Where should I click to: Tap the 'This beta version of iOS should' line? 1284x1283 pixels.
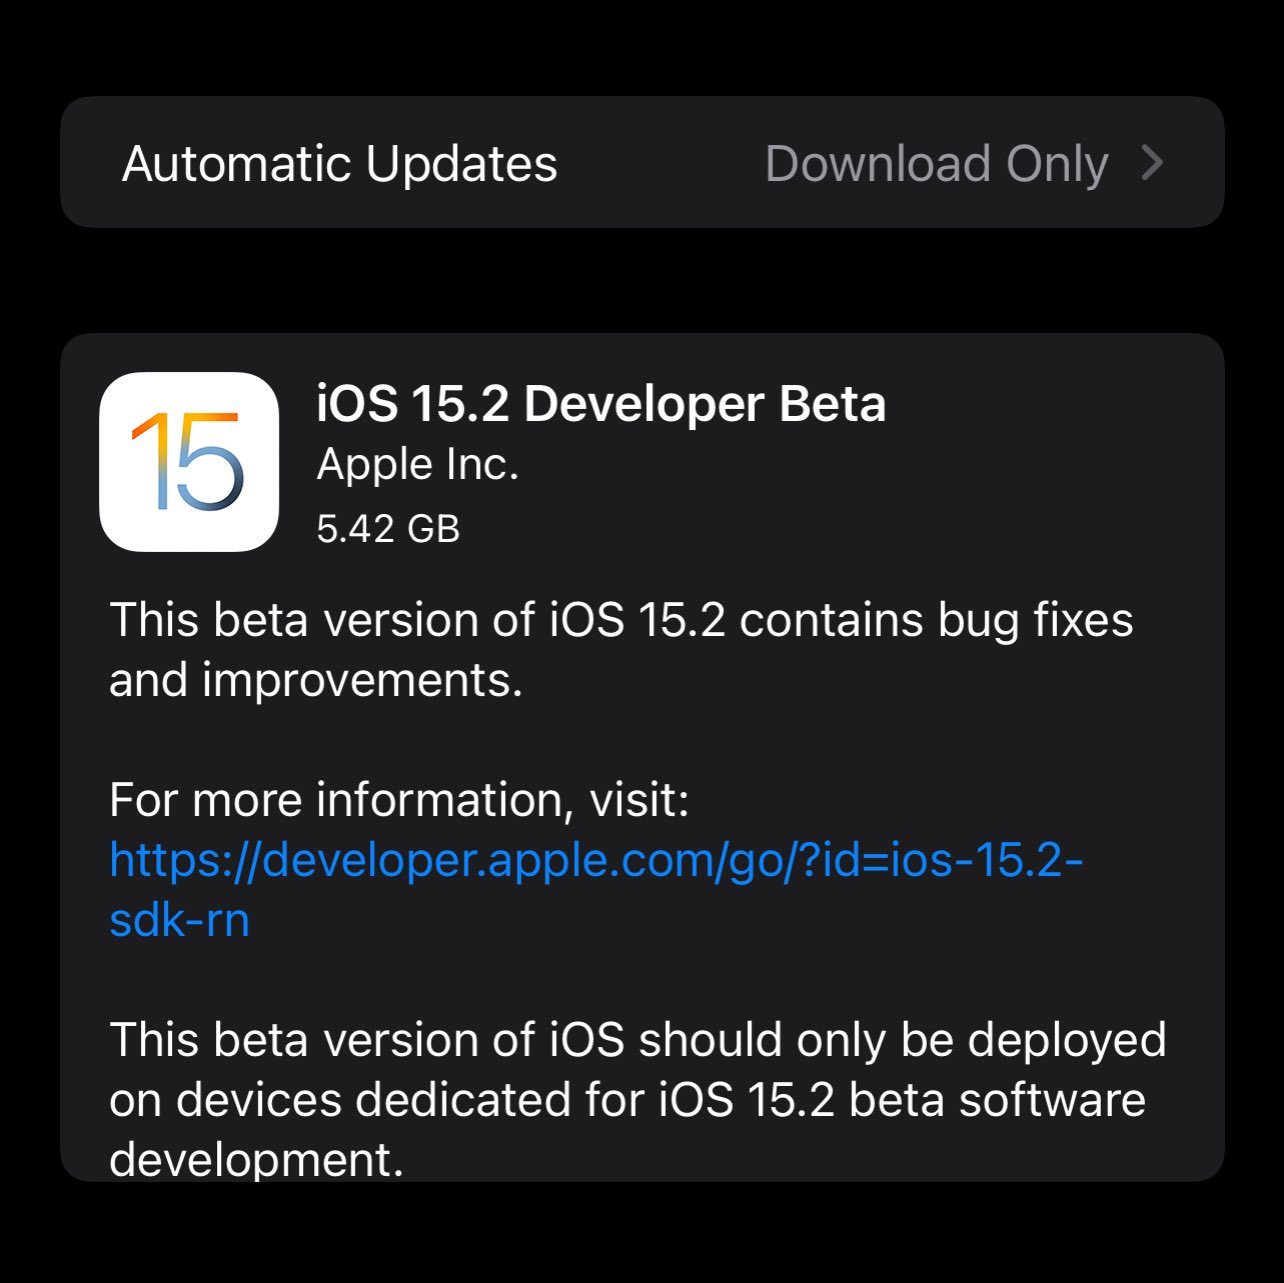point(446,1040)
